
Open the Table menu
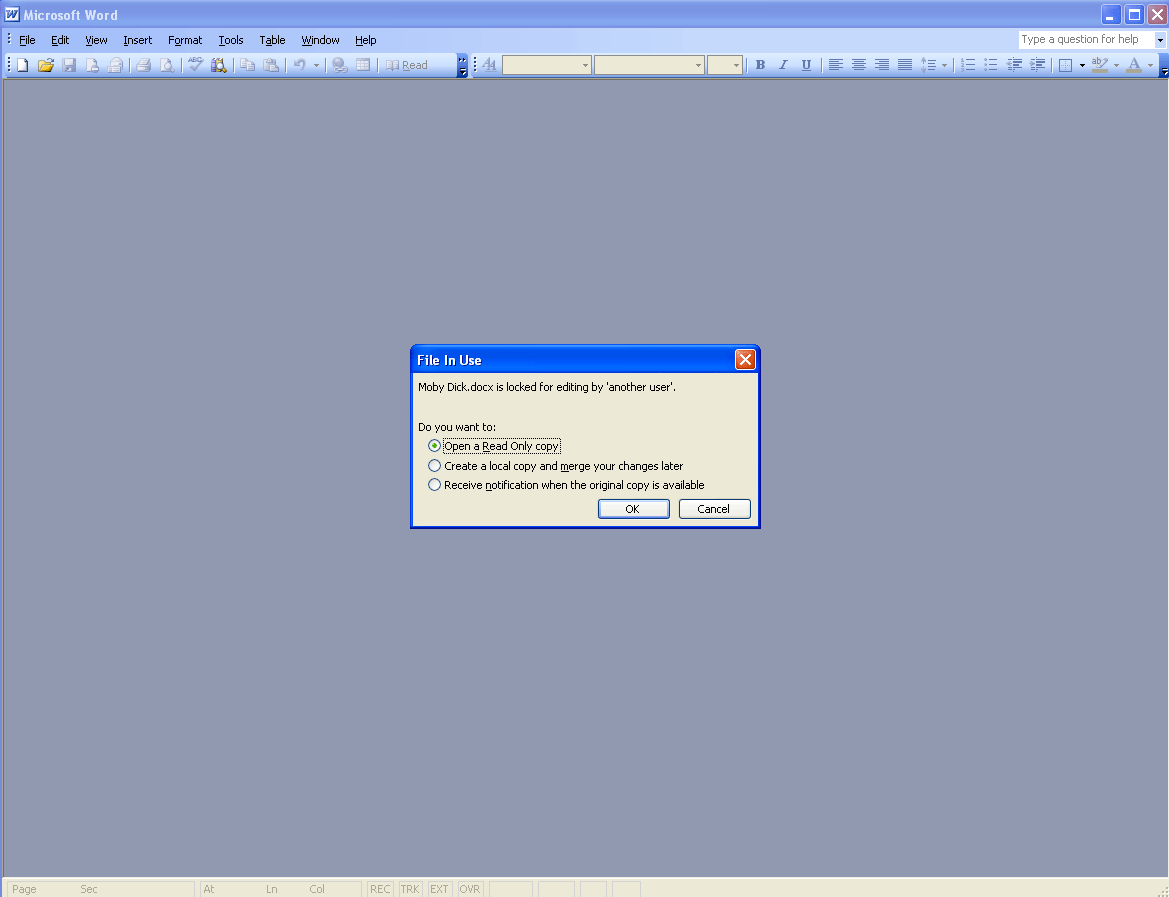[272, 40]
